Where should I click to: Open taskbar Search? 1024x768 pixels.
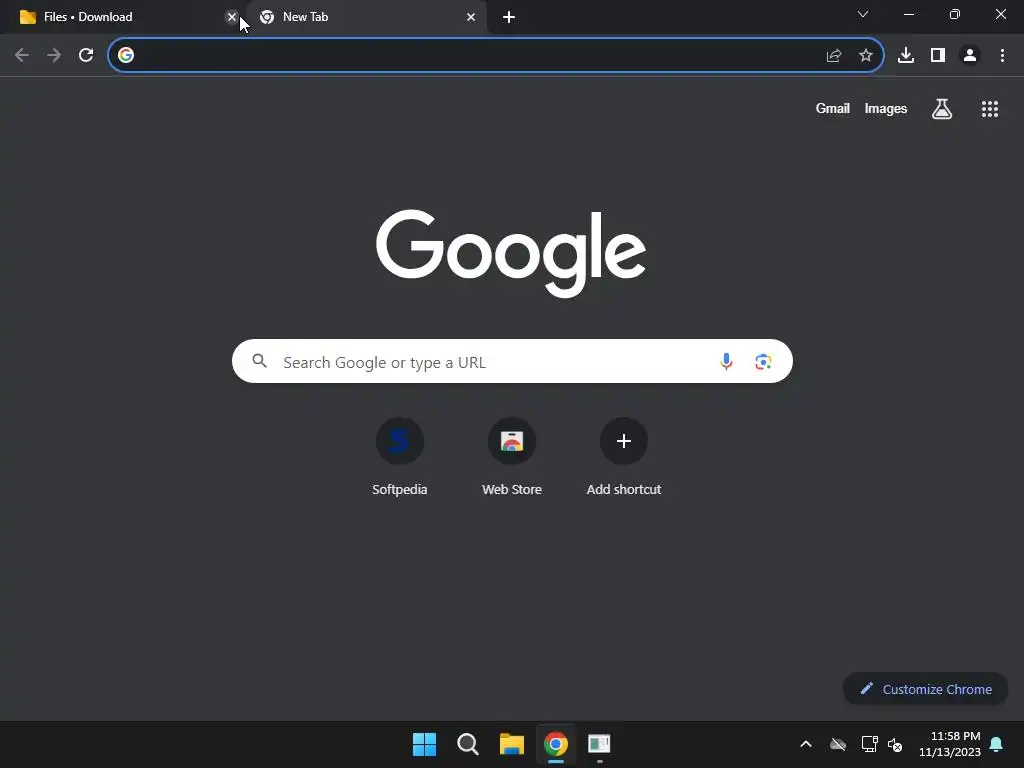[468, 744]
